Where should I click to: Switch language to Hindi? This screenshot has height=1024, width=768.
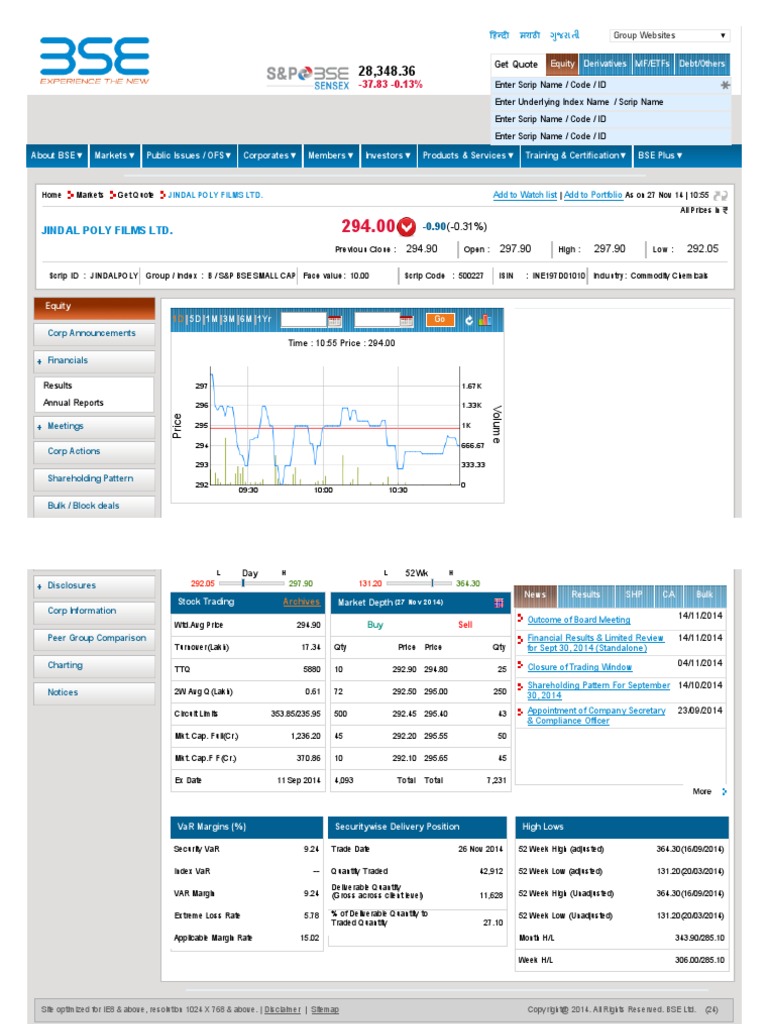tap(499, 35)
